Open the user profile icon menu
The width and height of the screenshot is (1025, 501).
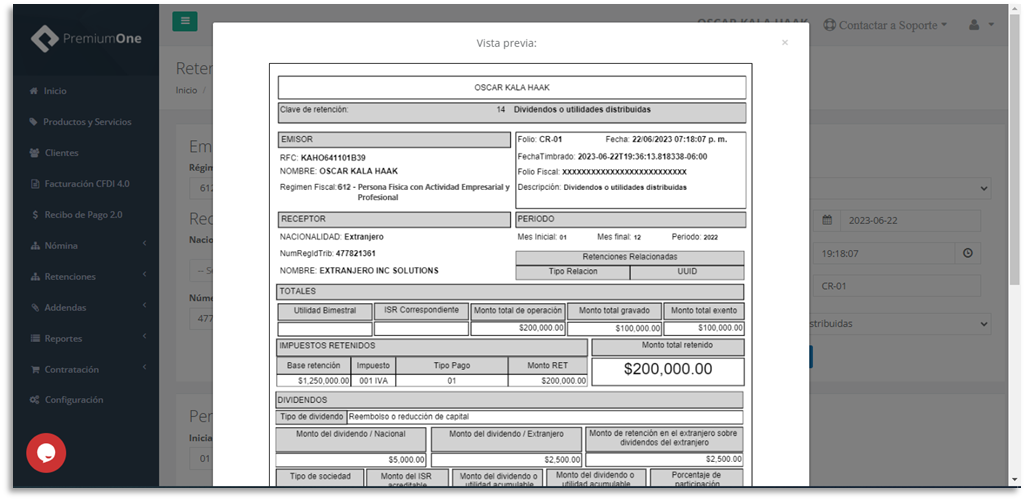pyautogui.click(x=976, y=25)
